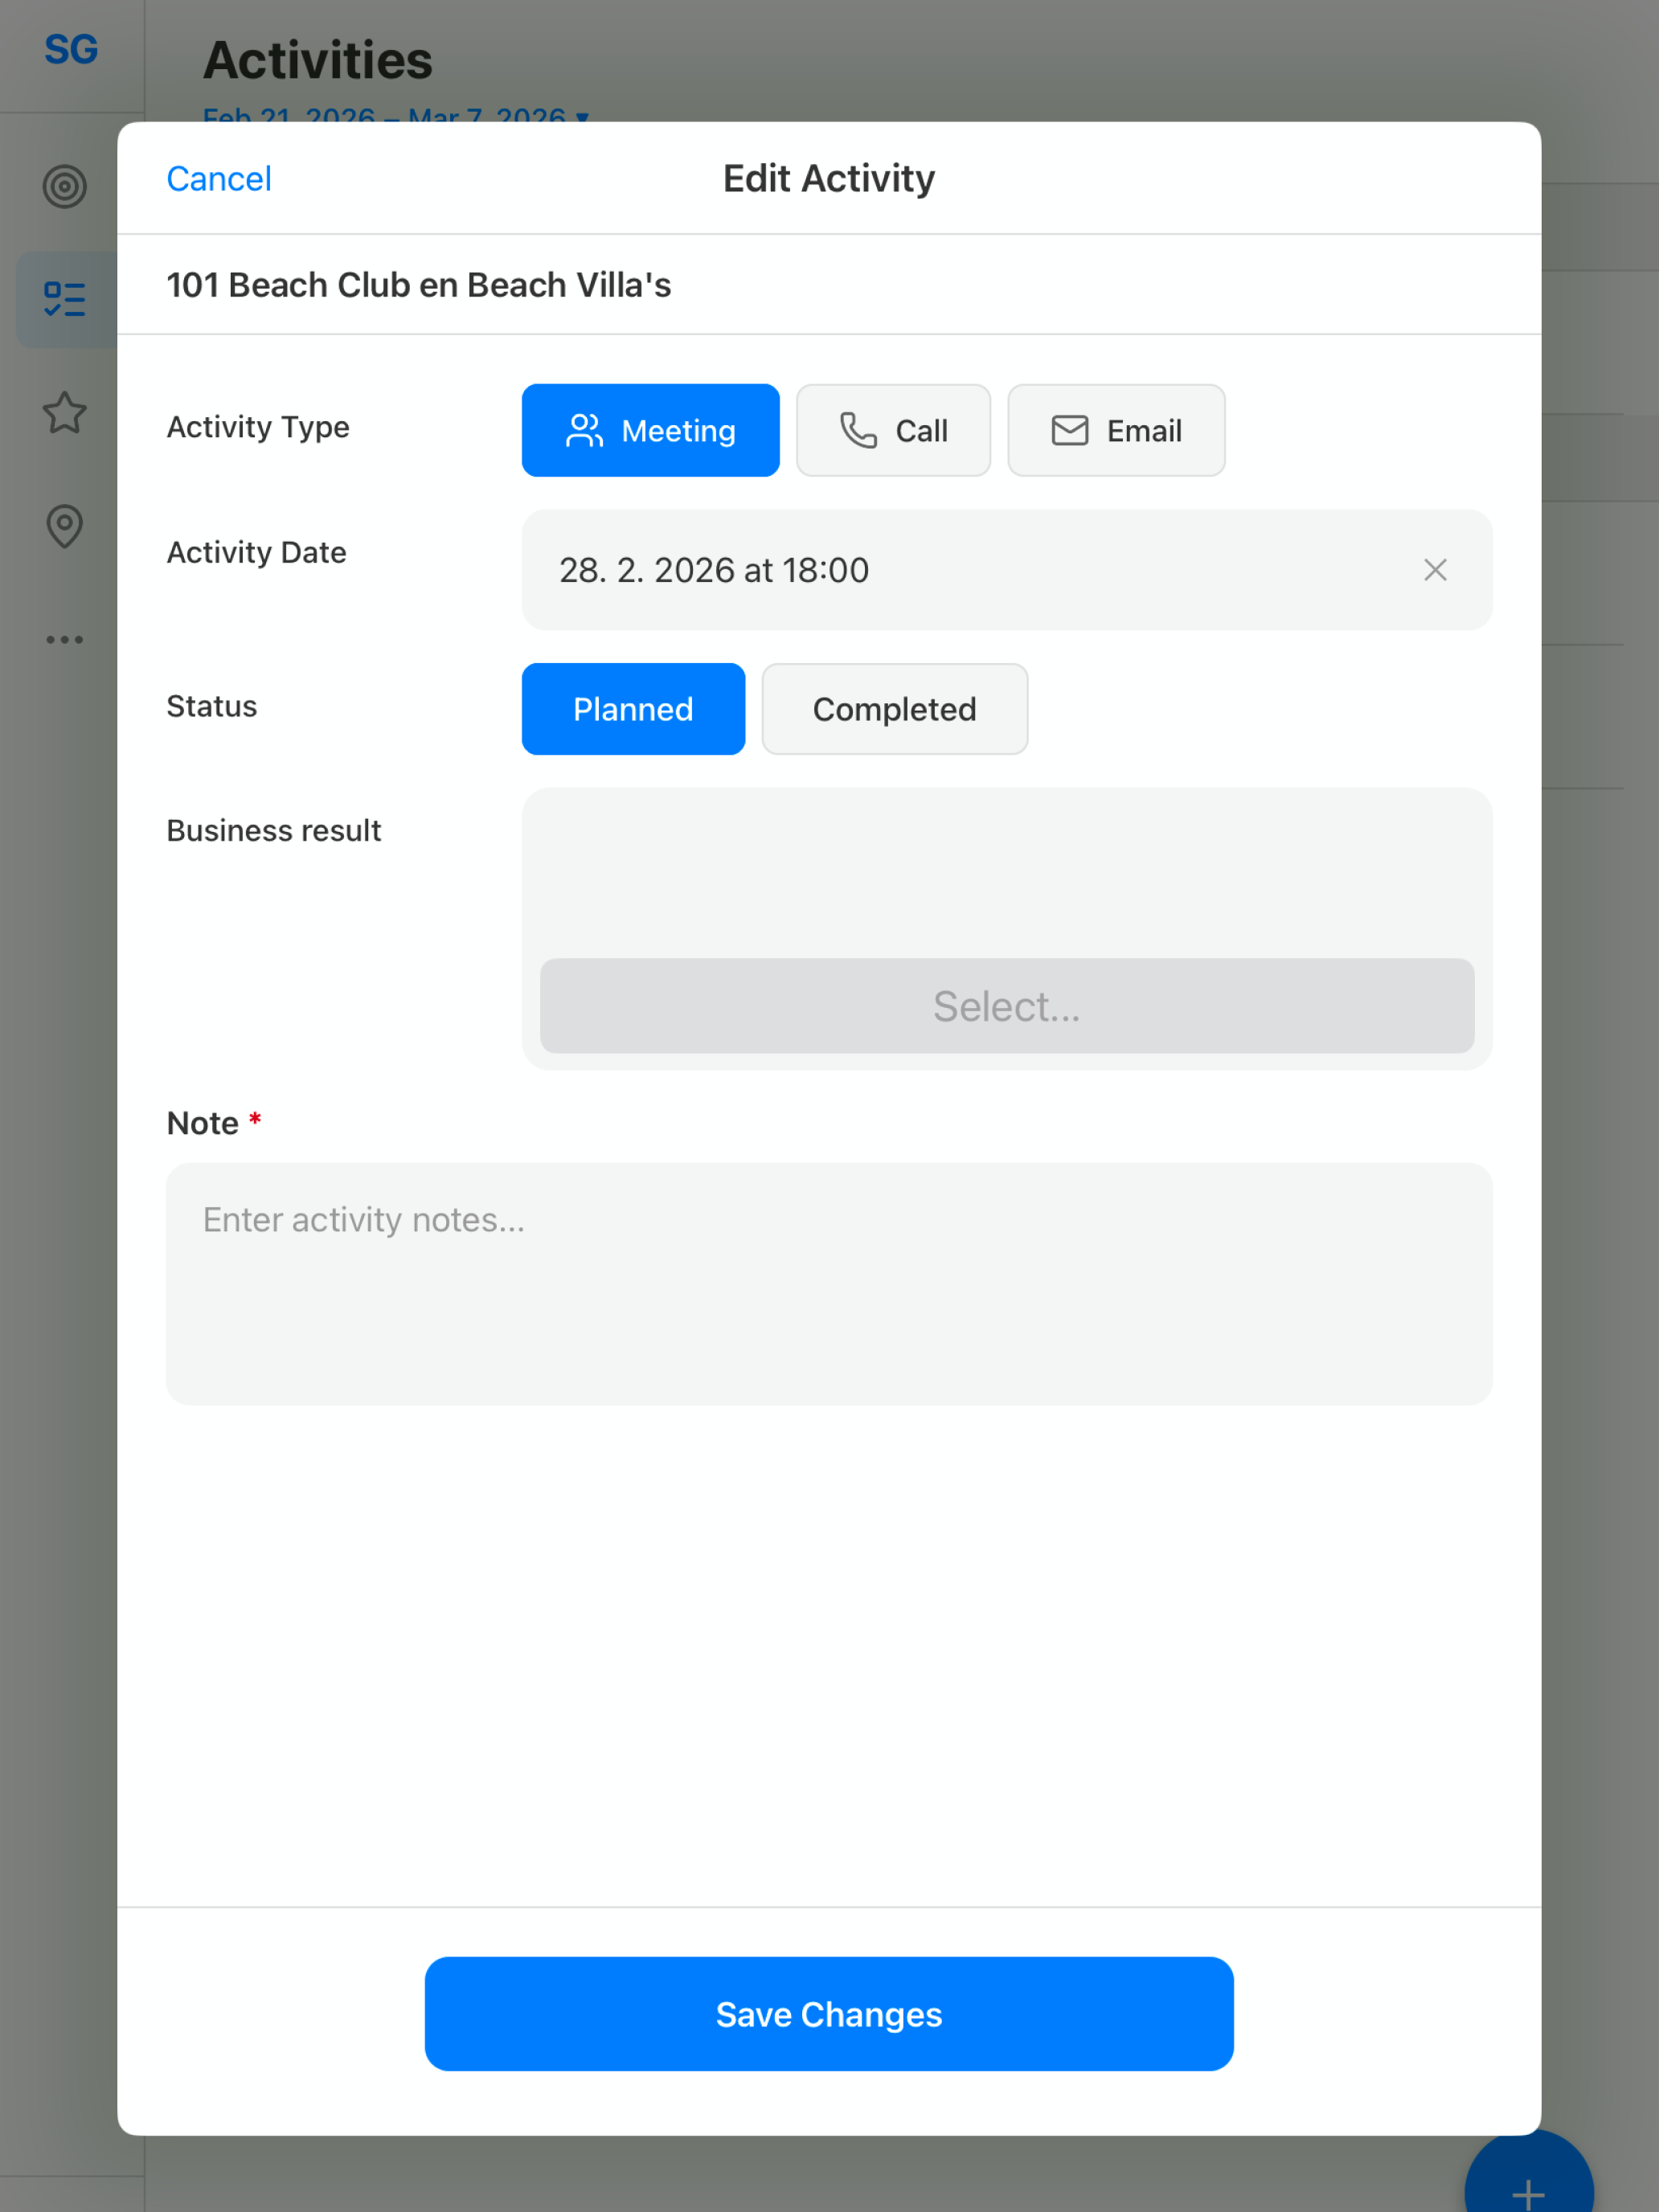This screenshot has width=1659, height=2212.
Task: Open the Business result Select dropdown
Action: coord(1006,1006)
